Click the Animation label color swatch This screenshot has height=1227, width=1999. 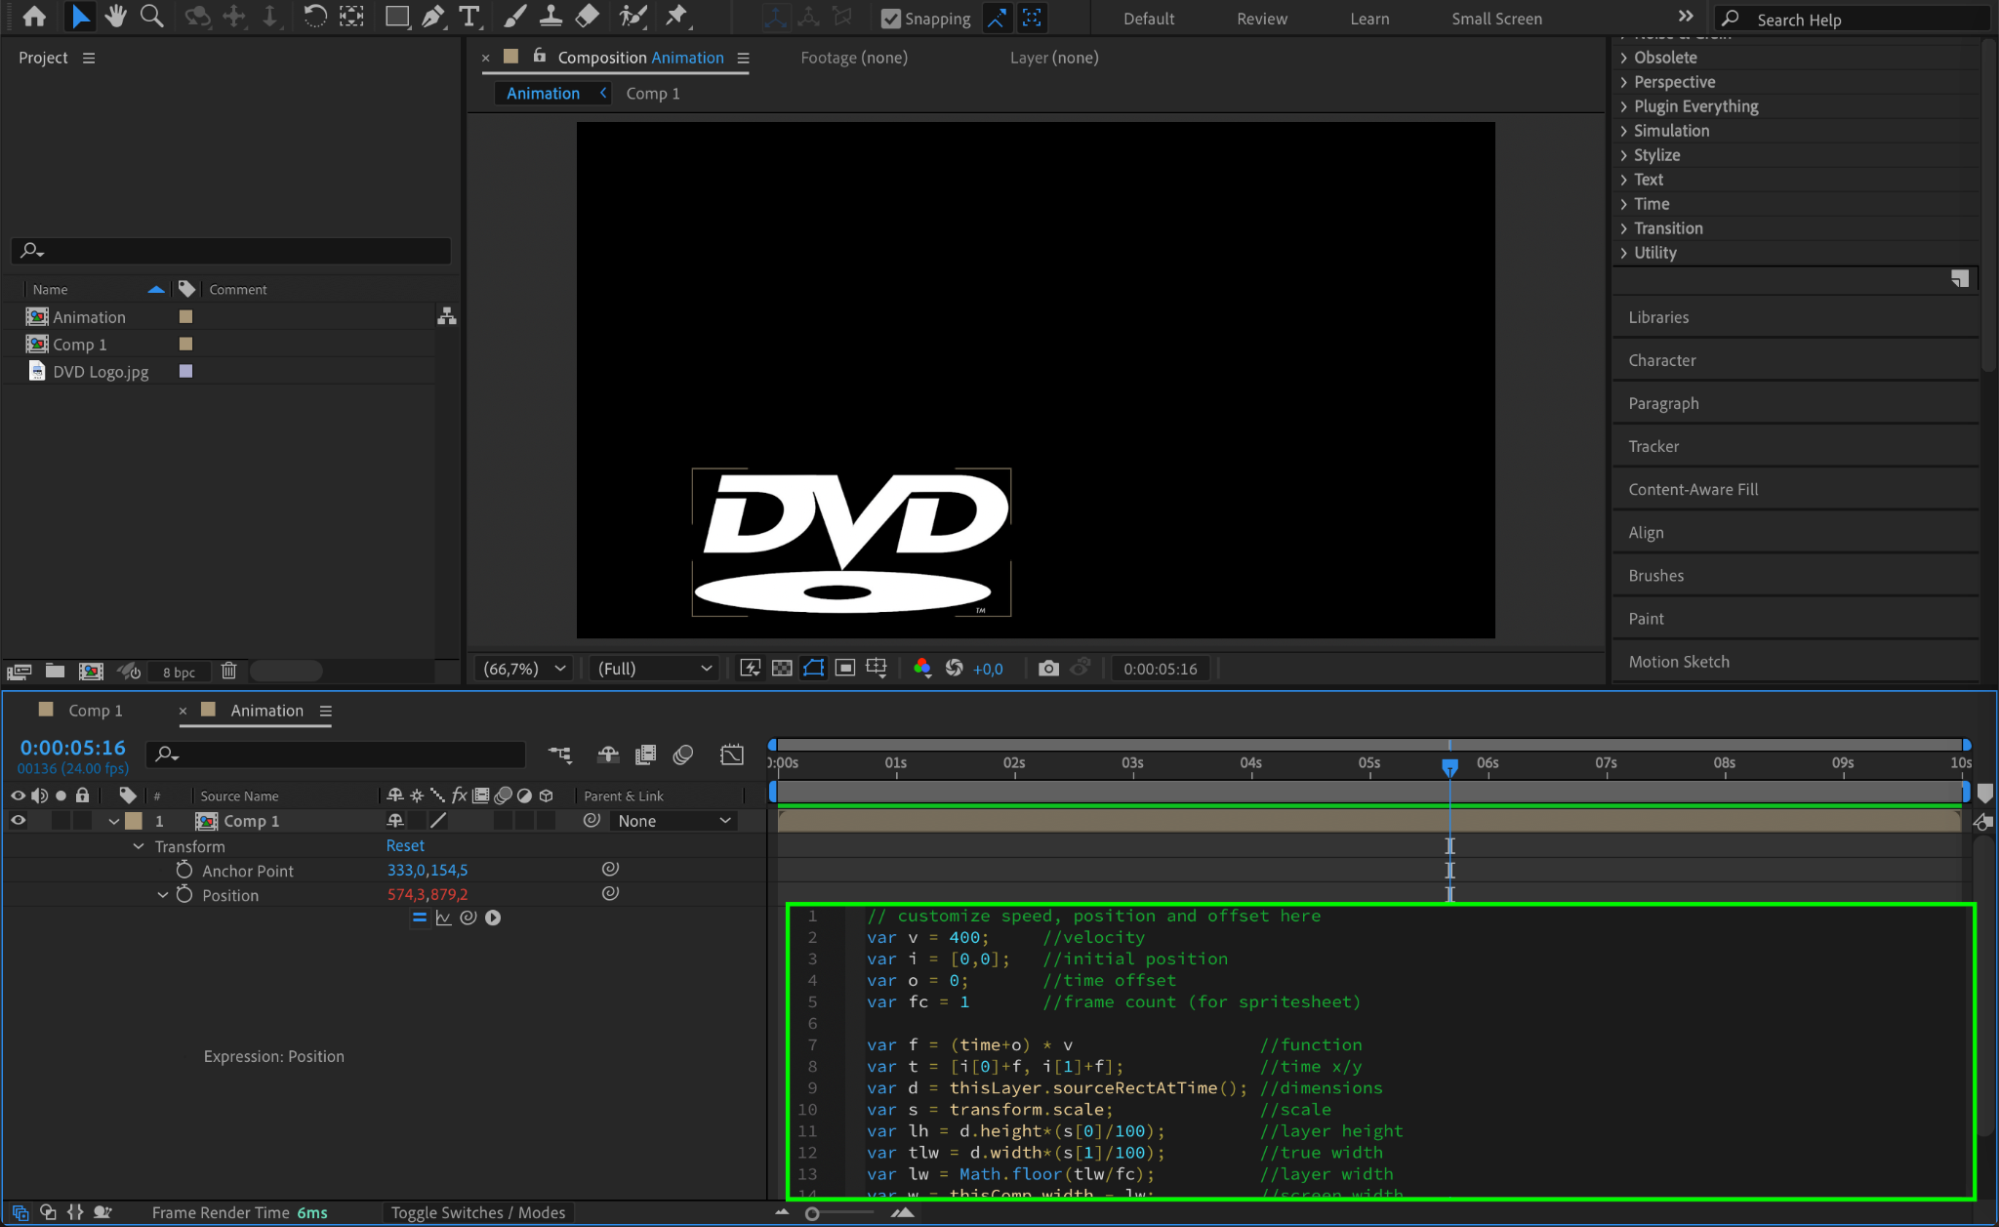click(x=186, y=317)
